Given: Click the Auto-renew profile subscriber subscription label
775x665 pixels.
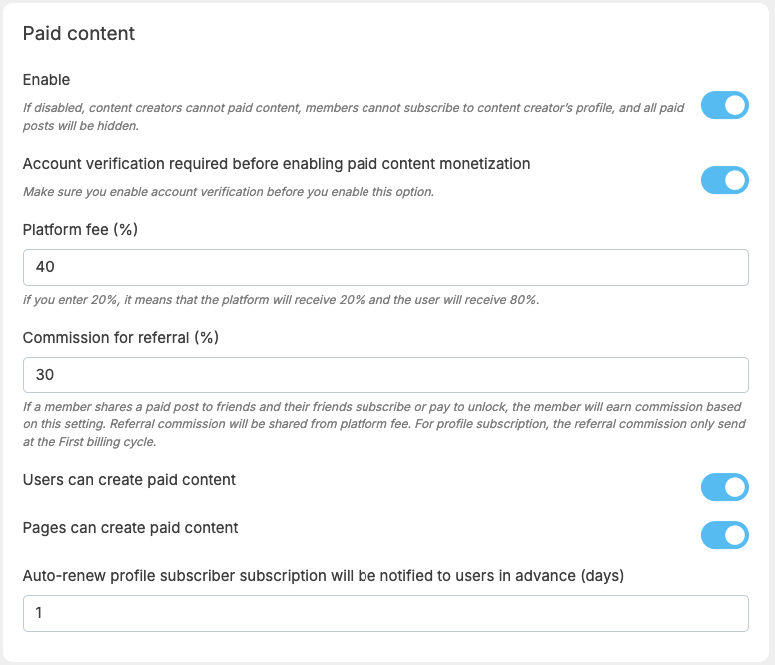Looking at the screenshot, I should point(323,576).
